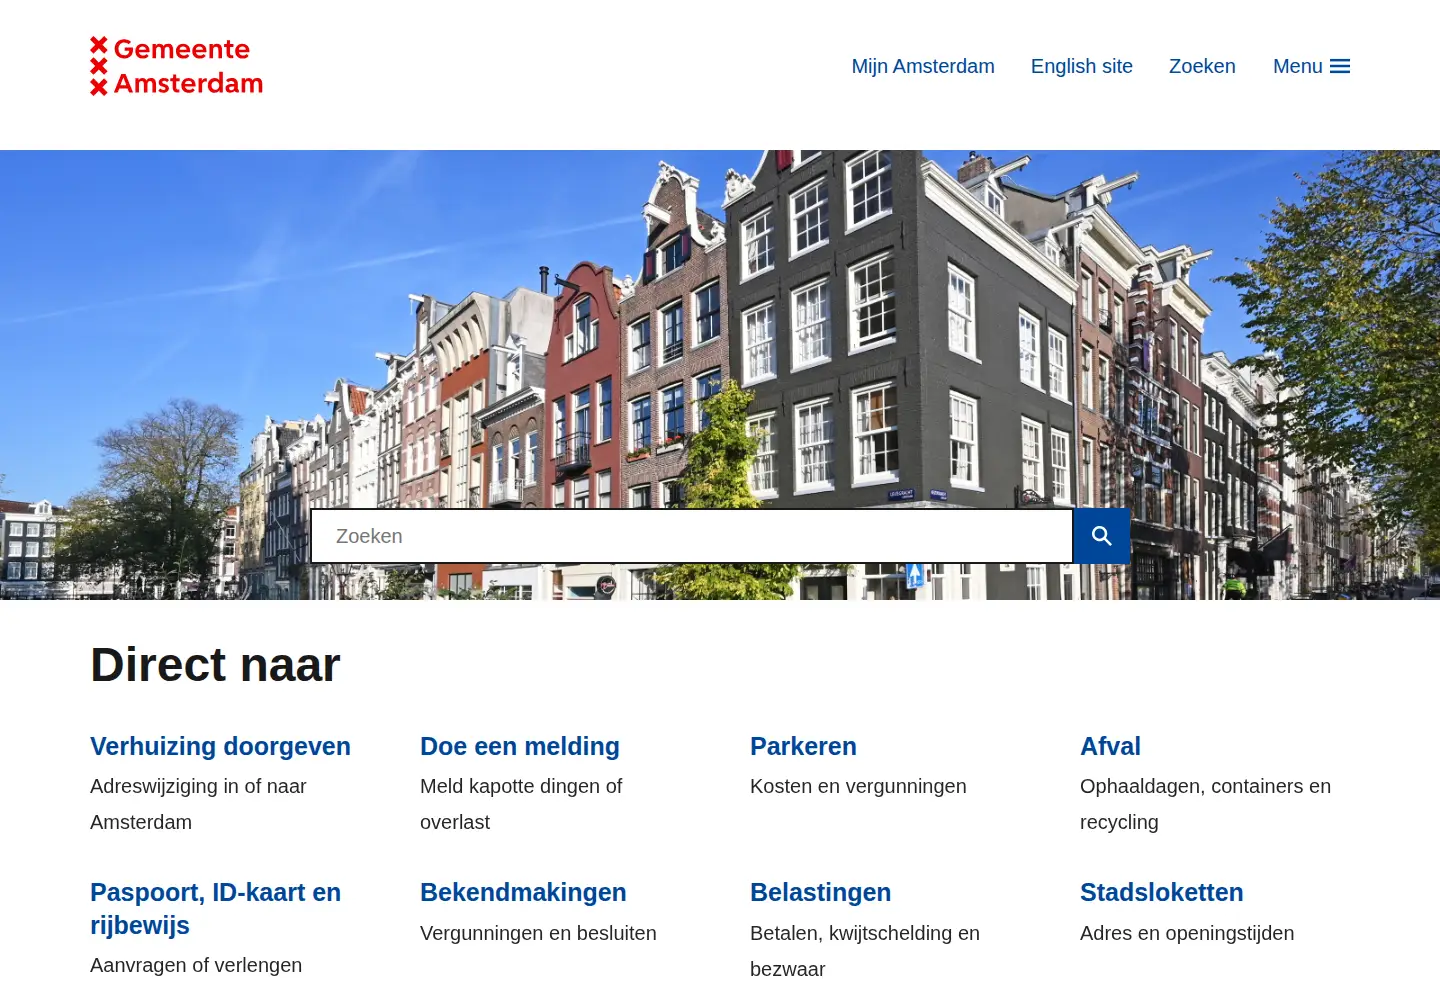Screen dimensions: 1440x1000
Task: Open Zoeken in the header
Action: click(1202, 66)
